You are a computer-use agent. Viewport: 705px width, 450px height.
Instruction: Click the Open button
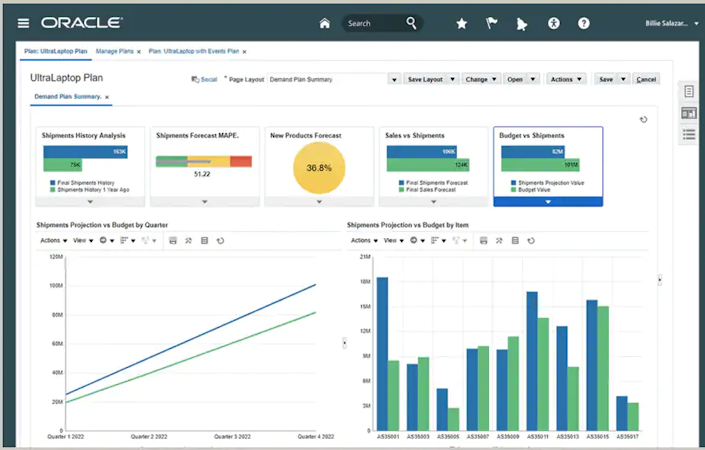tap(515, 79)
